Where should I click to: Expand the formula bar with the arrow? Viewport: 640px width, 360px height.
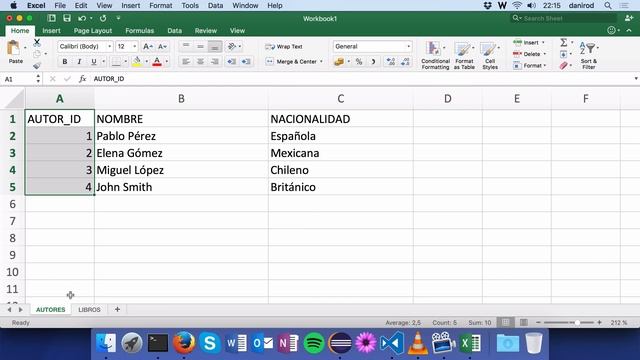pyautogui.click(x=636, y=78)
